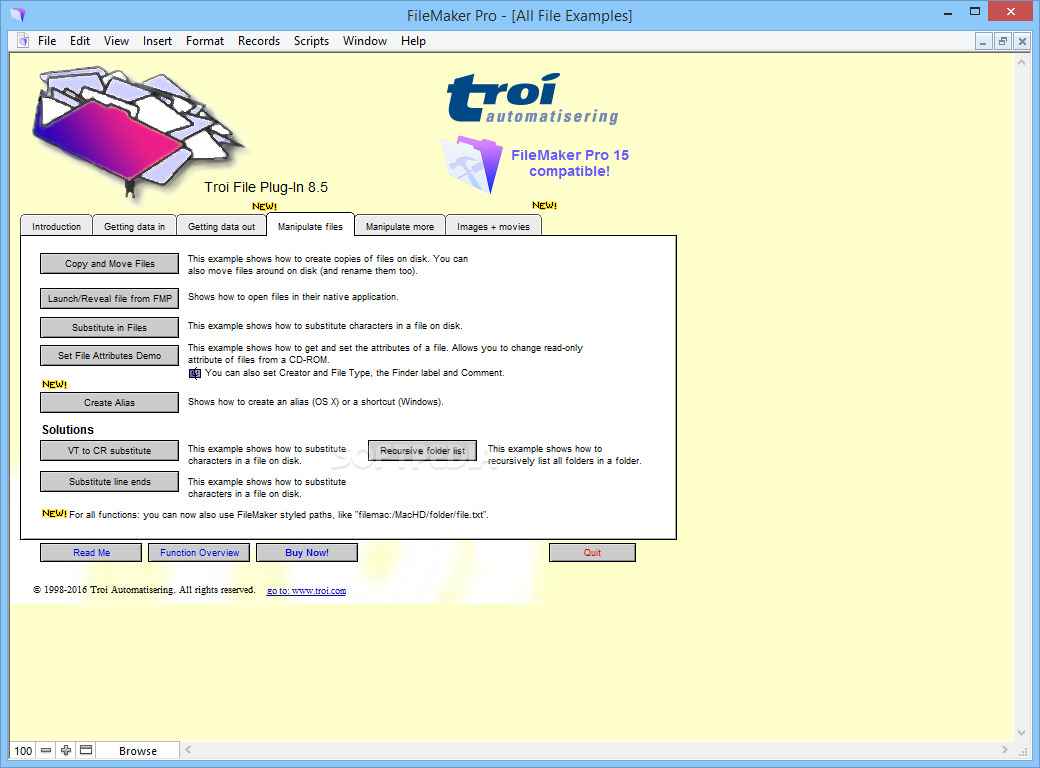Viewport: 1040px width, 768px height.
Task: Run the VT to CR substitute solution
Action: point(109,450)
